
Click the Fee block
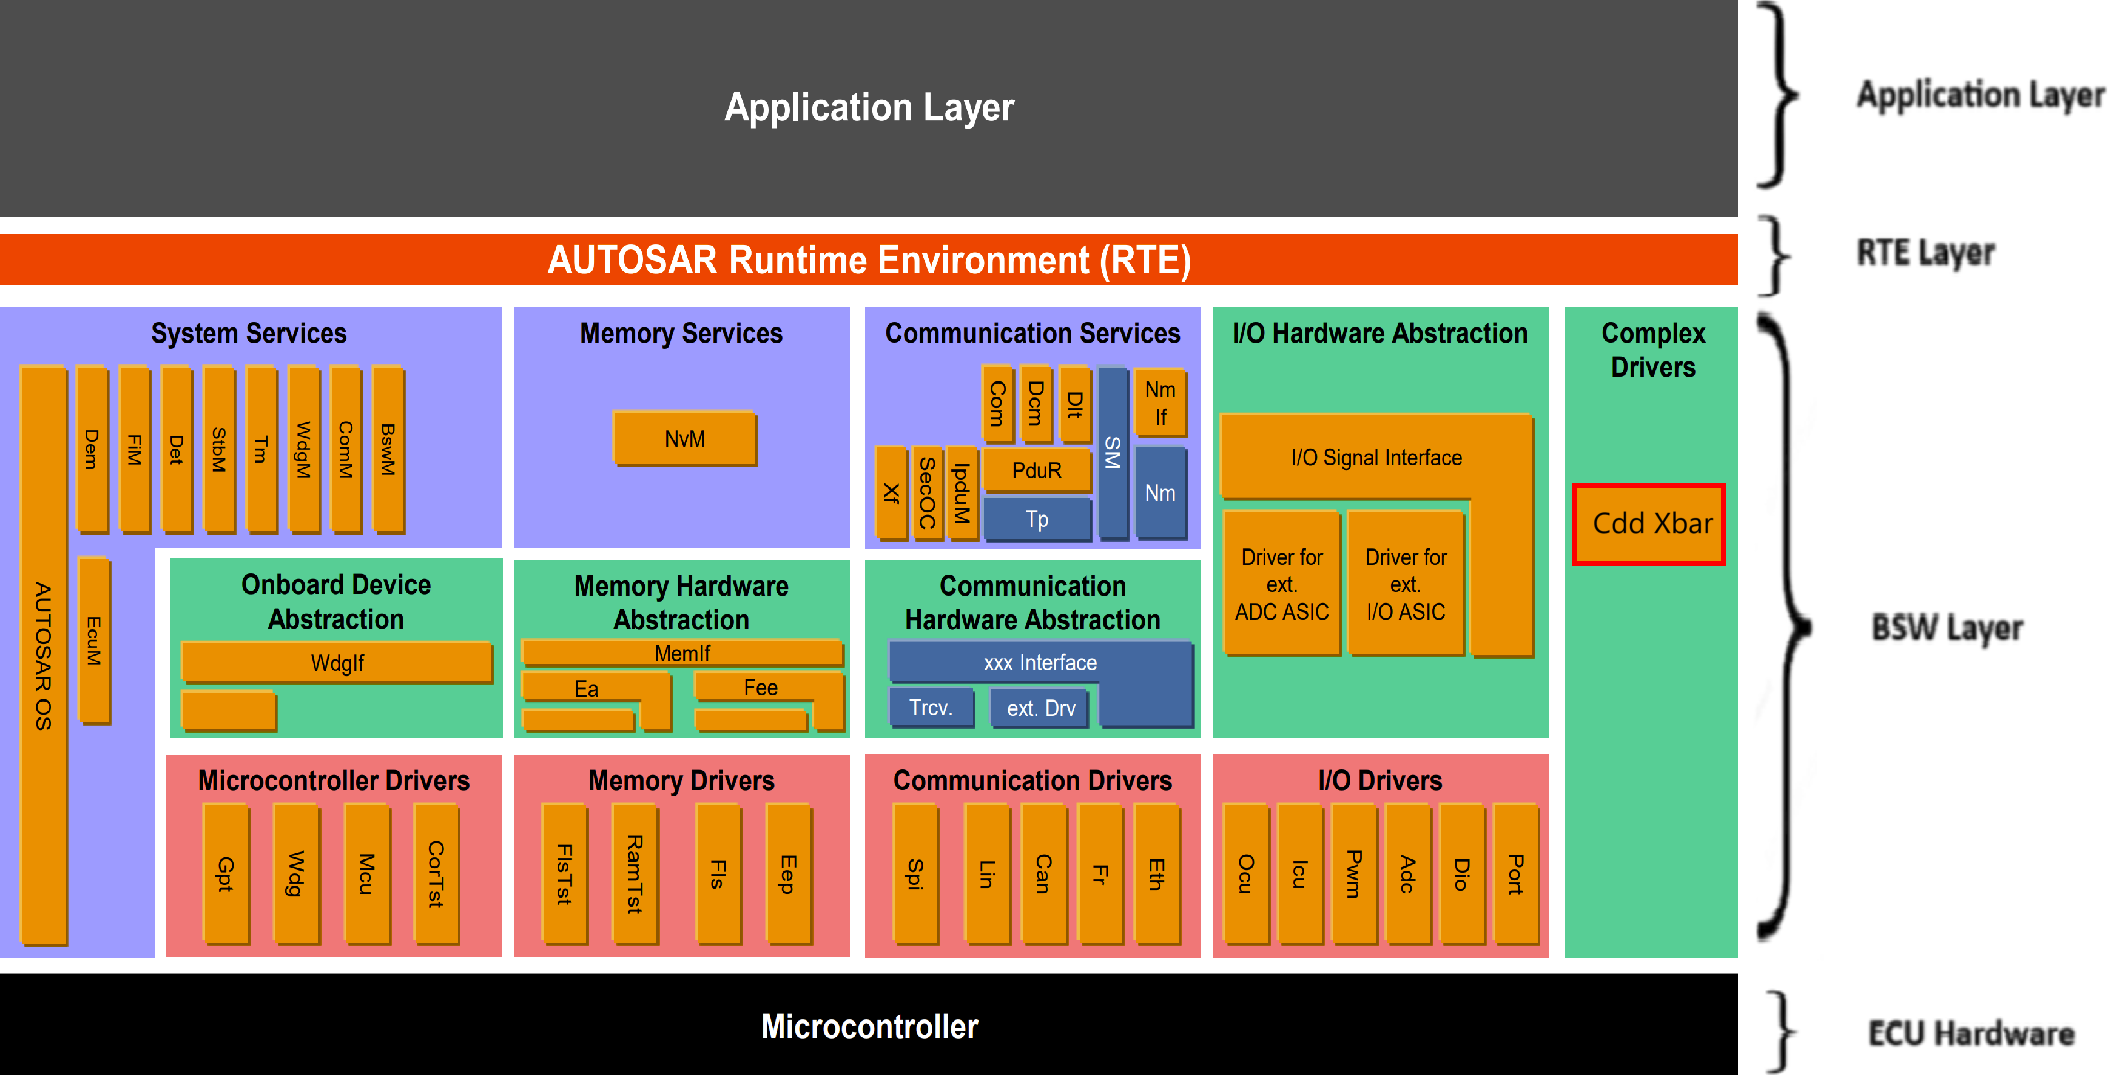tap(760, 687)
